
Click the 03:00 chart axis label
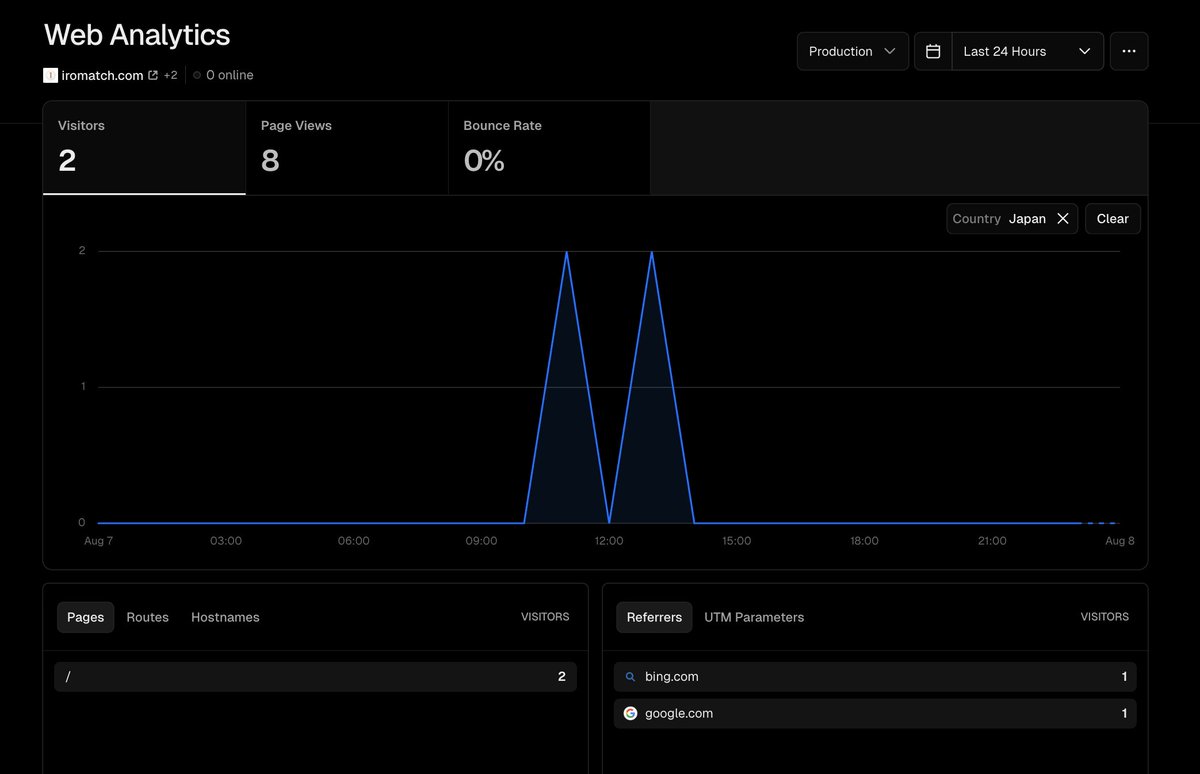[226, 541]
